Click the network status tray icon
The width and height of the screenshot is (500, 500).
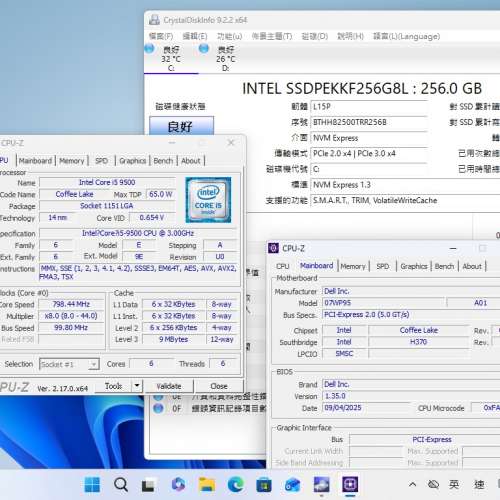(x=433, y=484)
